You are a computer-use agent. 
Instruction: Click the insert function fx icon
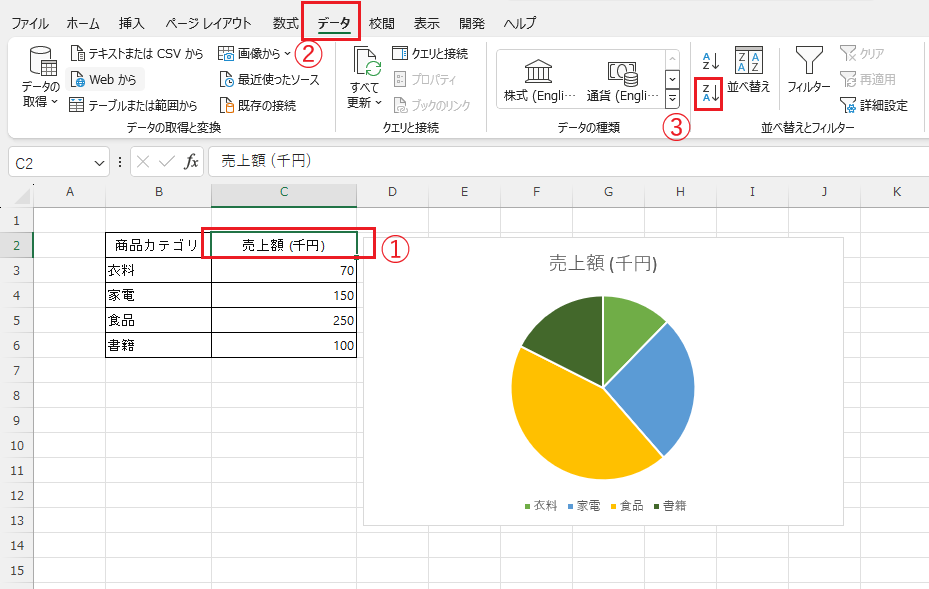(191, 162)
